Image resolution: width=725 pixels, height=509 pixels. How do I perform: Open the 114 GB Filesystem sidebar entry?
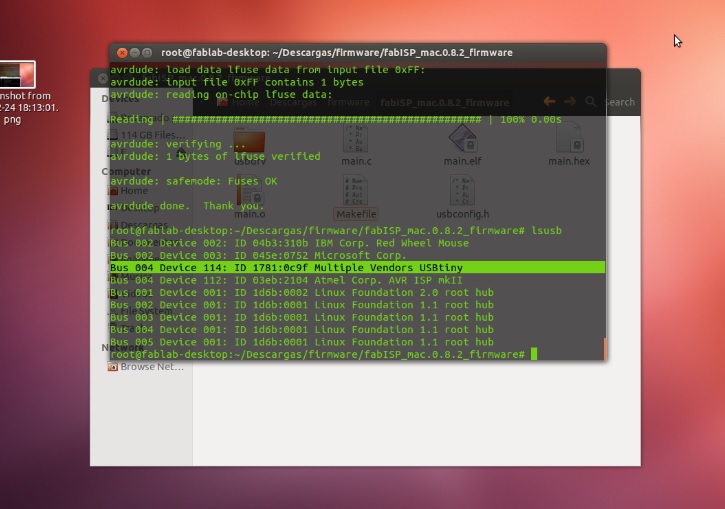coord(146,135)
